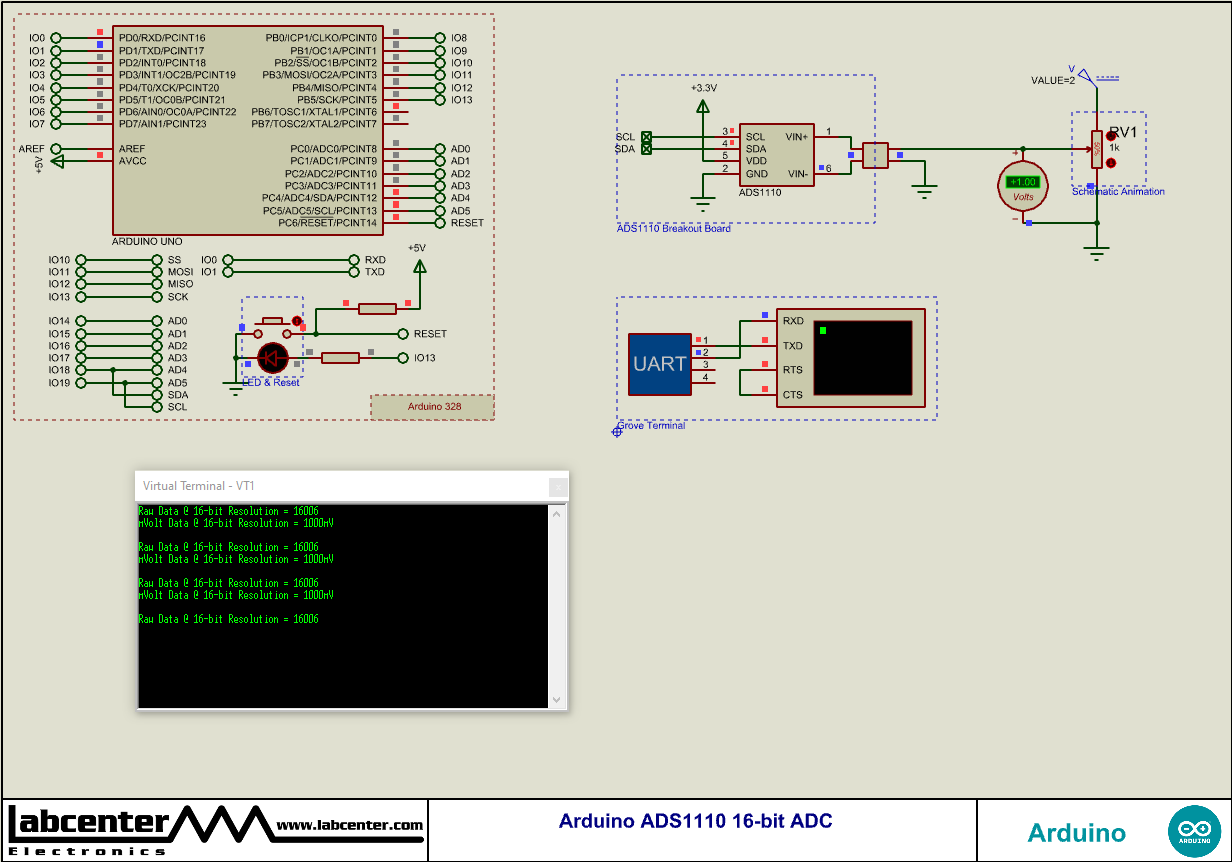This screenshot has height=862, width=1232.
Task: Click the blue UART block
Action: point(659,364)
